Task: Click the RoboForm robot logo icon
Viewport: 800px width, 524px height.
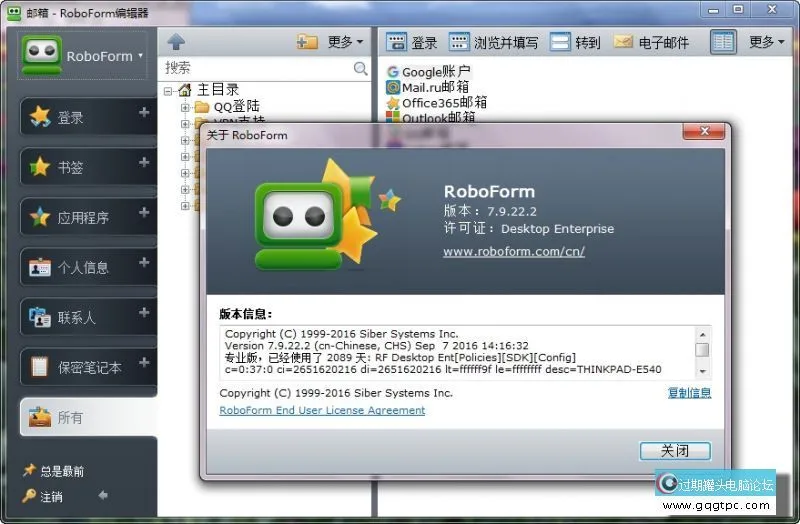Action: click(41, 56)
